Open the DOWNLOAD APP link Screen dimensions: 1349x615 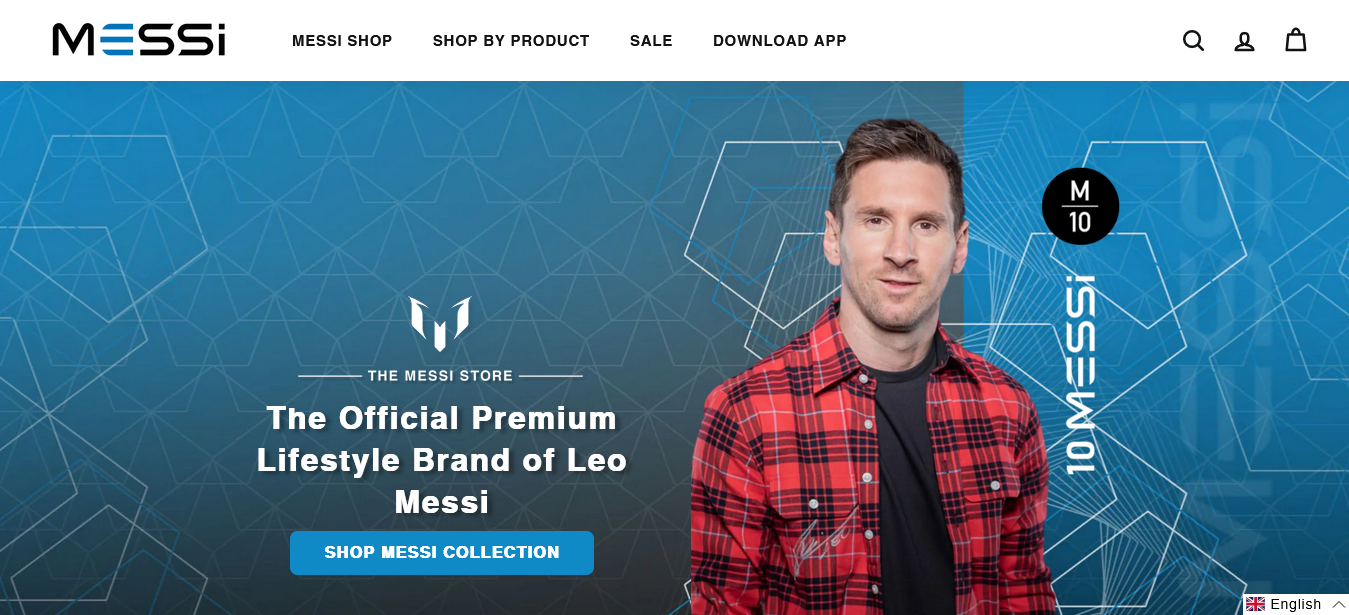780,41
